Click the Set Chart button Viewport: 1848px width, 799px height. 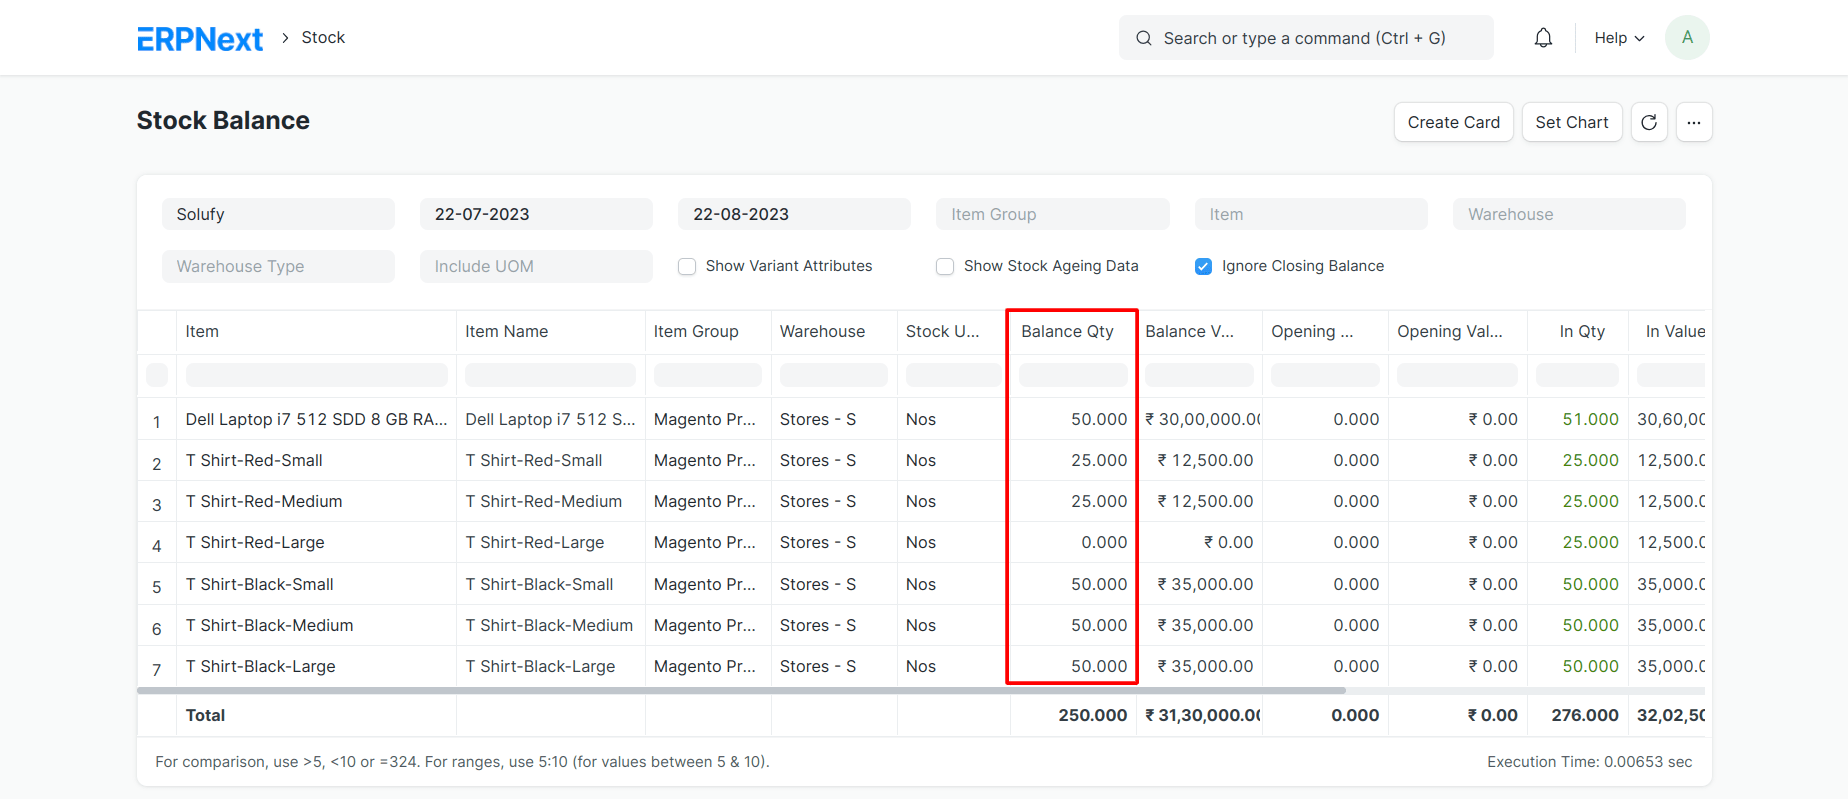tap(1572, 122)
